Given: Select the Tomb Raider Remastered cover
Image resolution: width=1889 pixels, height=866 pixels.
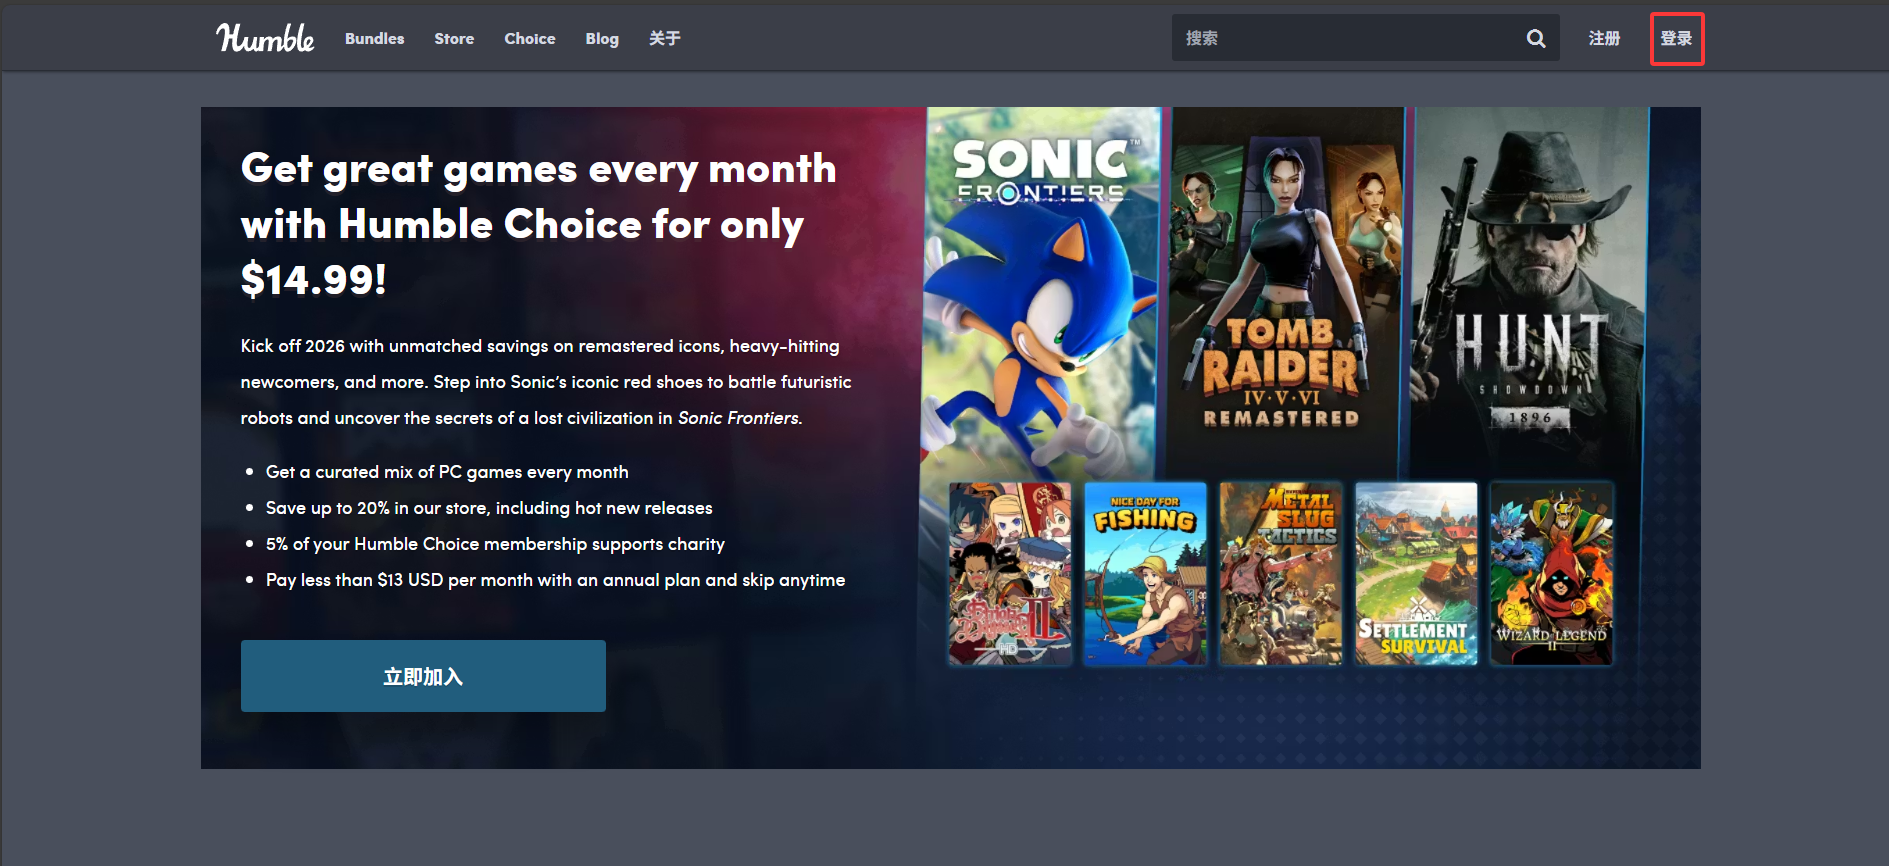Looking at the screenshot, I should coord(1283,290).
